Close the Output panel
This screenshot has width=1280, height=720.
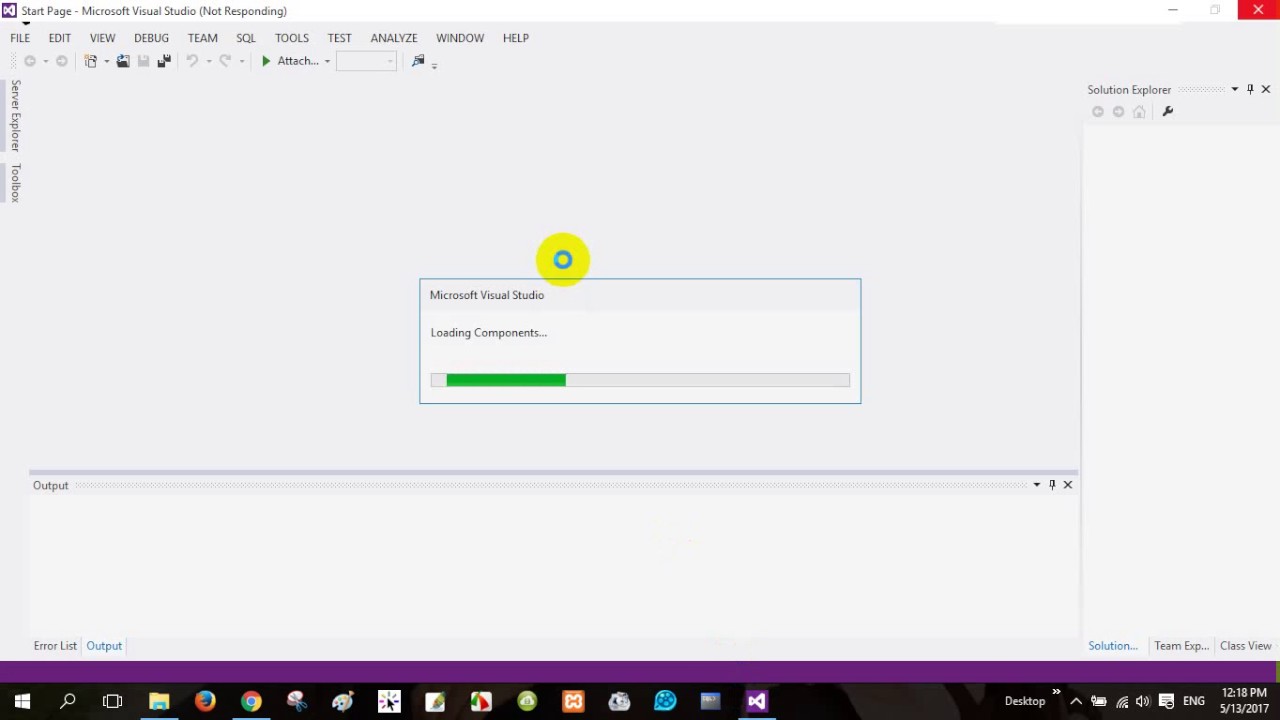coord(1068,485)
